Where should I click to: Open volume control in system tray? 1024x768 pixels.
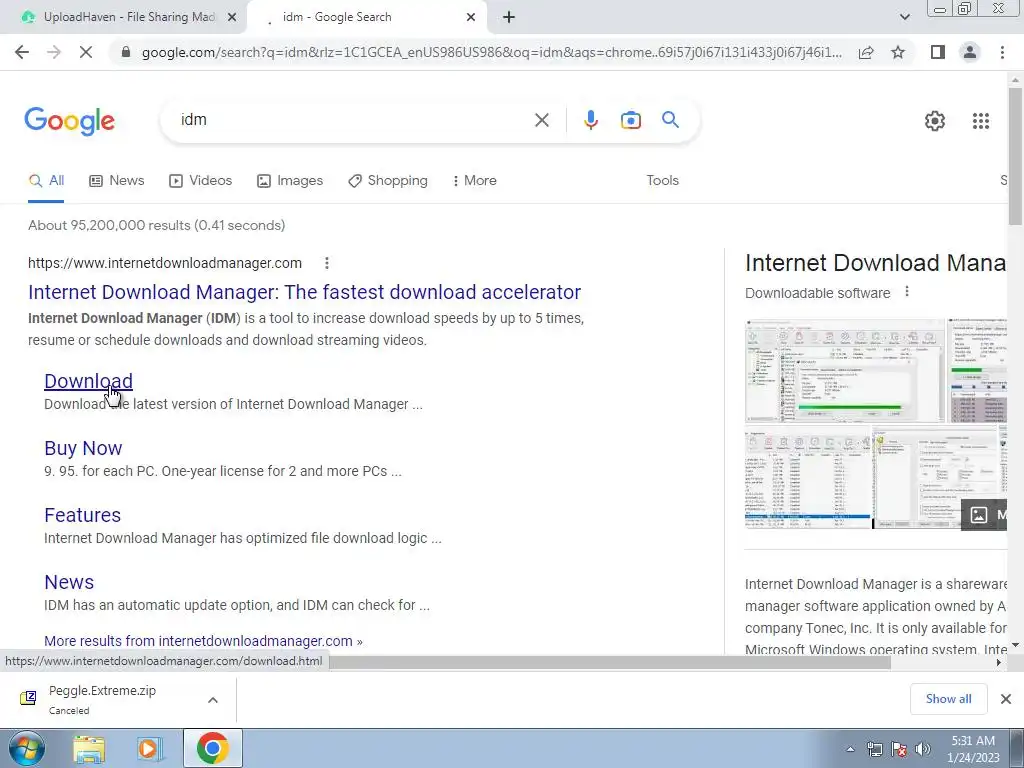[x=923, y=750]
